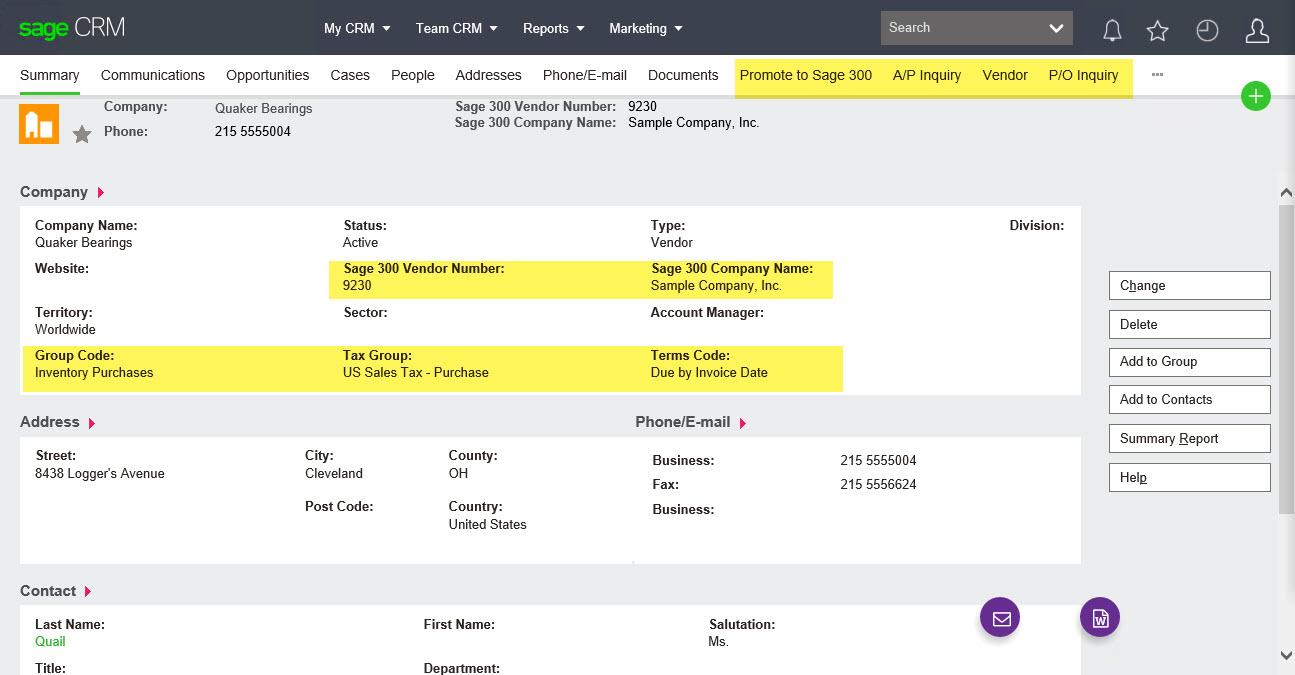Open the Promote to Sage 300 tab

coord(806,75)
